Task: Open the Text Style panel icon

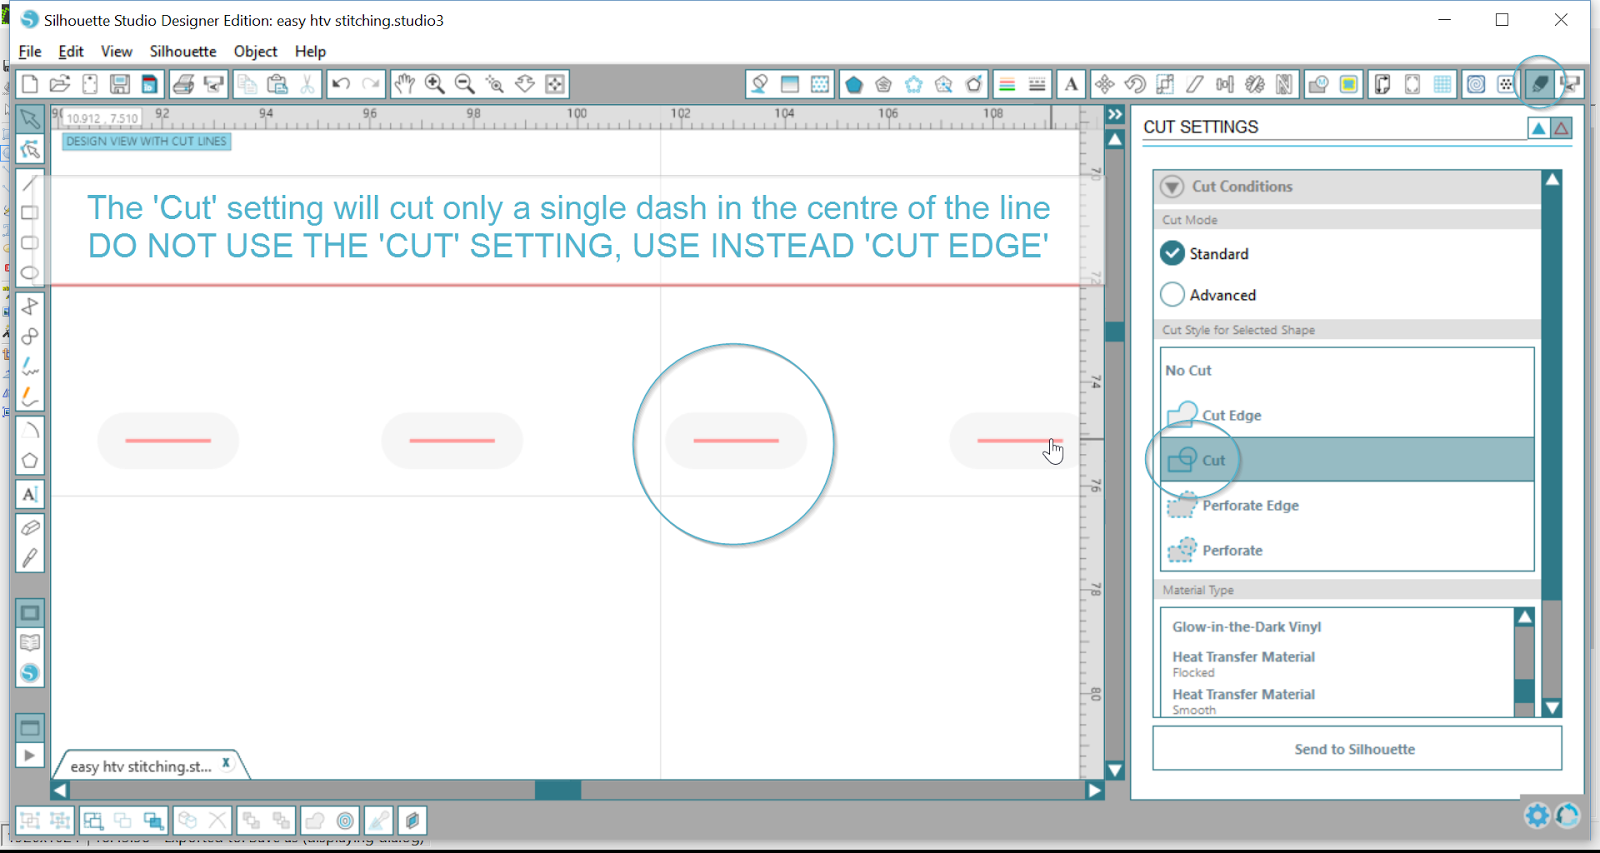Action: [x=1071, y=84]
